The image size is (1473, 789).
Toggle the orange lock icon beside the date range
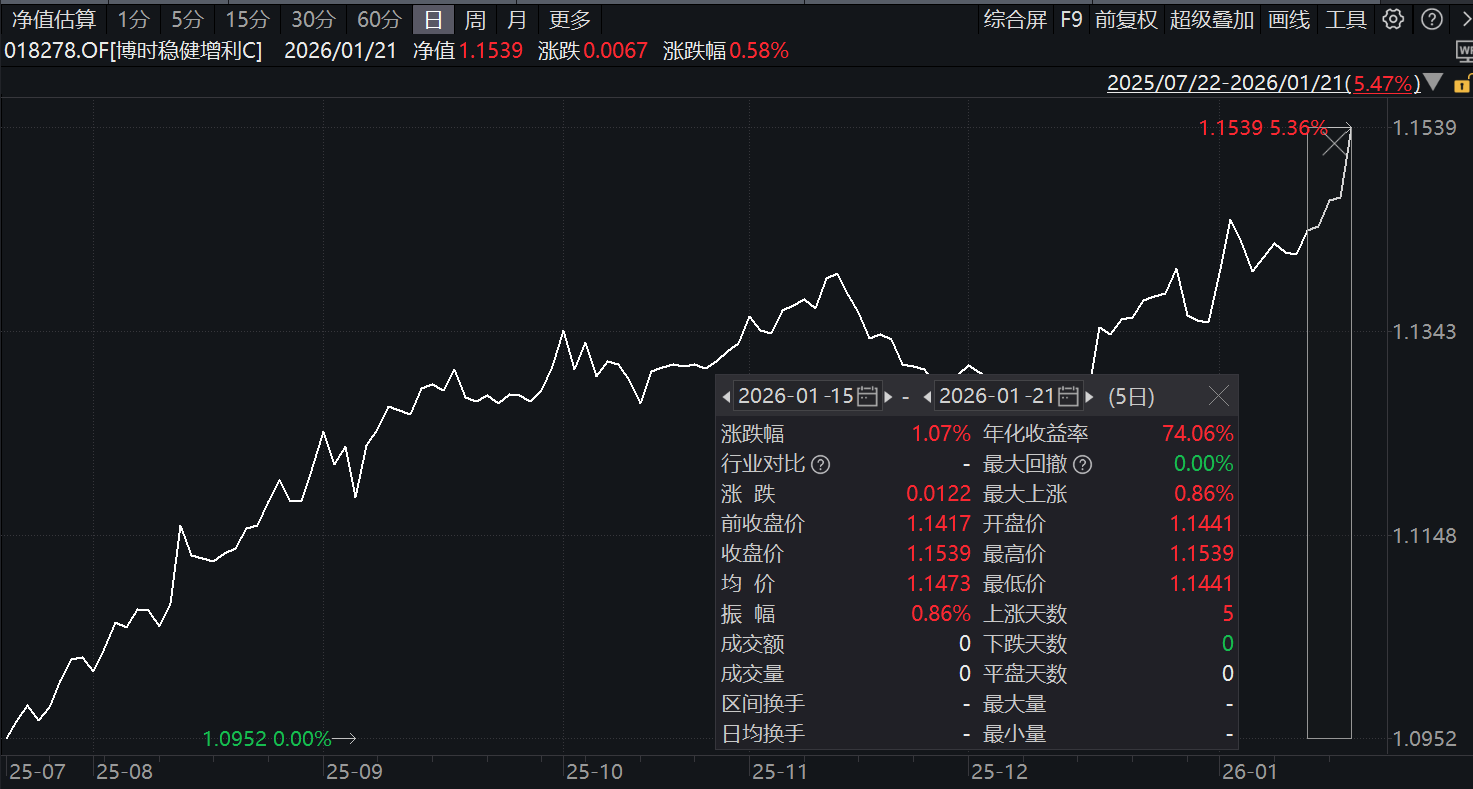(1461, 83)
